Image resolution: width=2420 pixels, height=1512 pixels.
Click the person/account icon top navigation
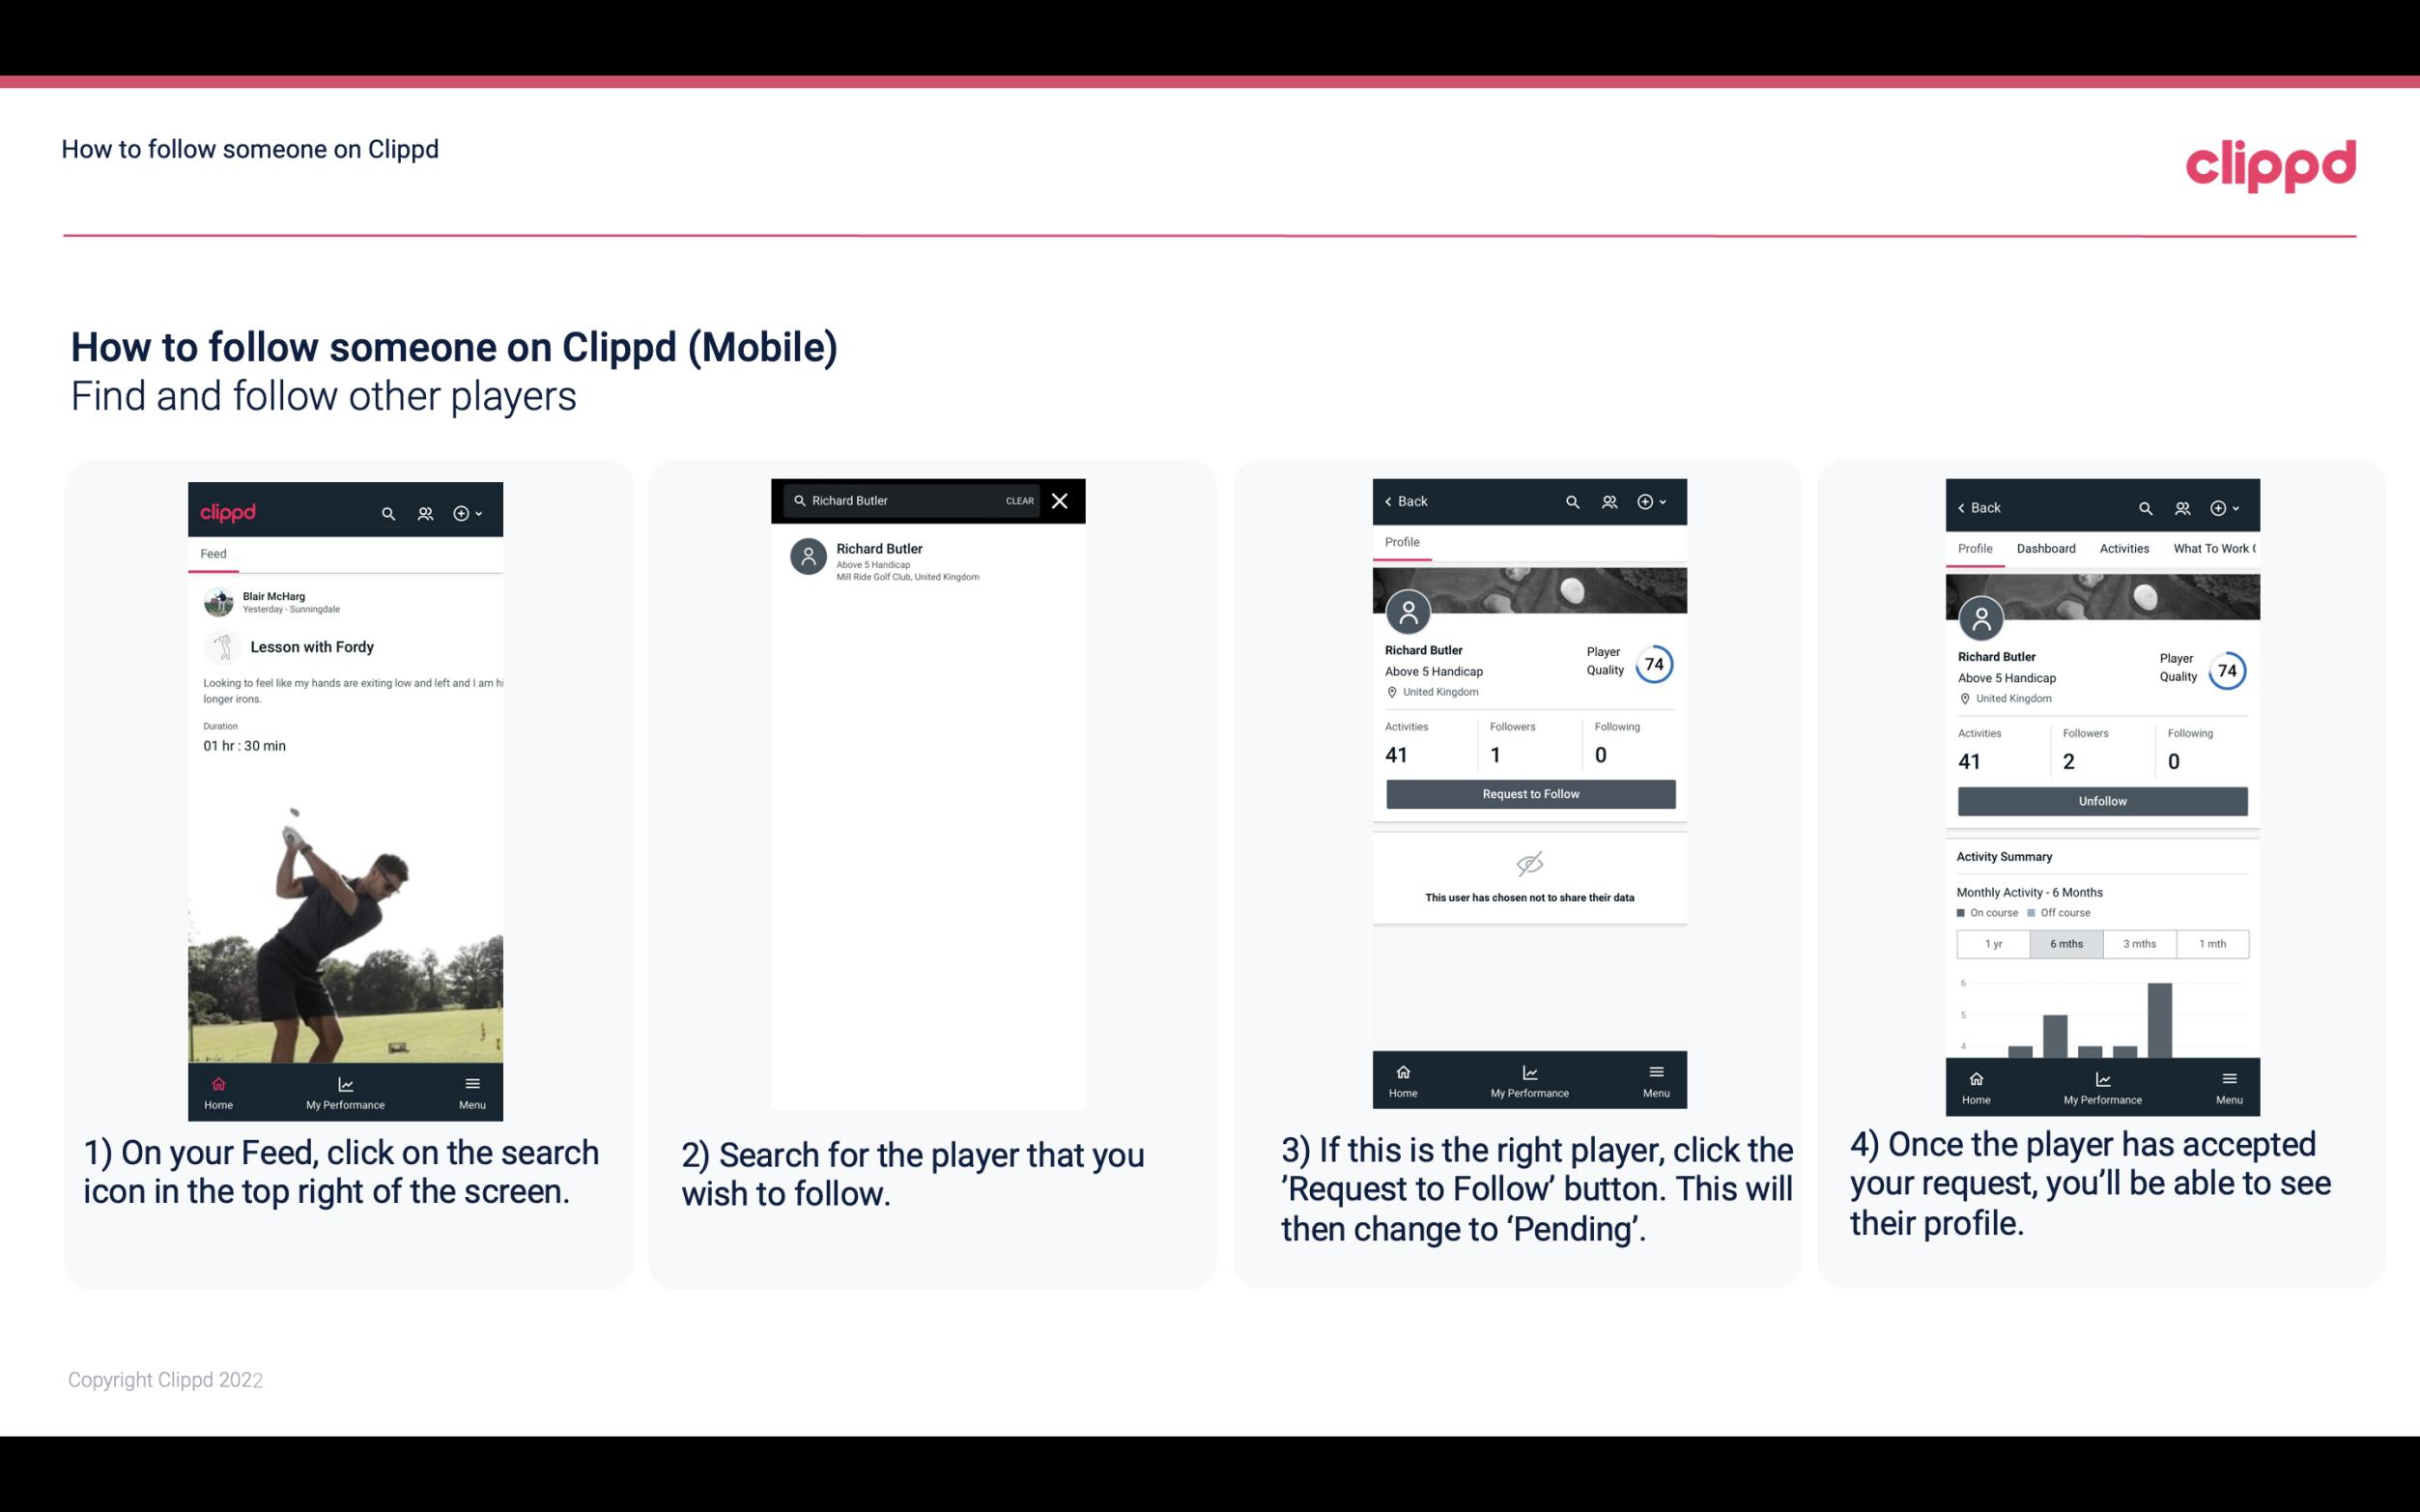[425, 512]
